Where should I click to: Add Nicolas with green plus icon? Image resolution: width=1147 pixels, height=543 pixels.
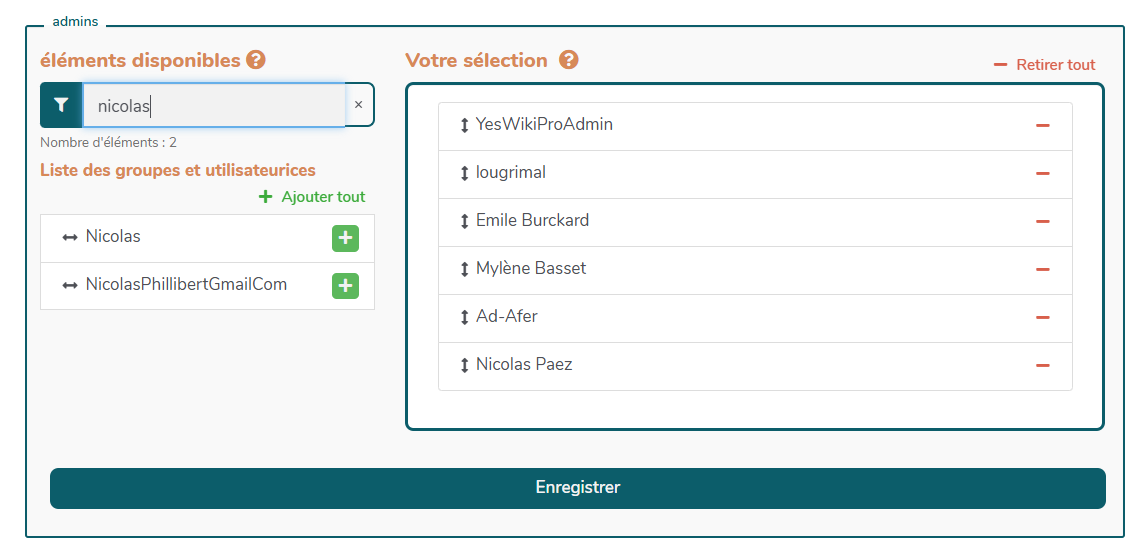[x=345, y=238]
